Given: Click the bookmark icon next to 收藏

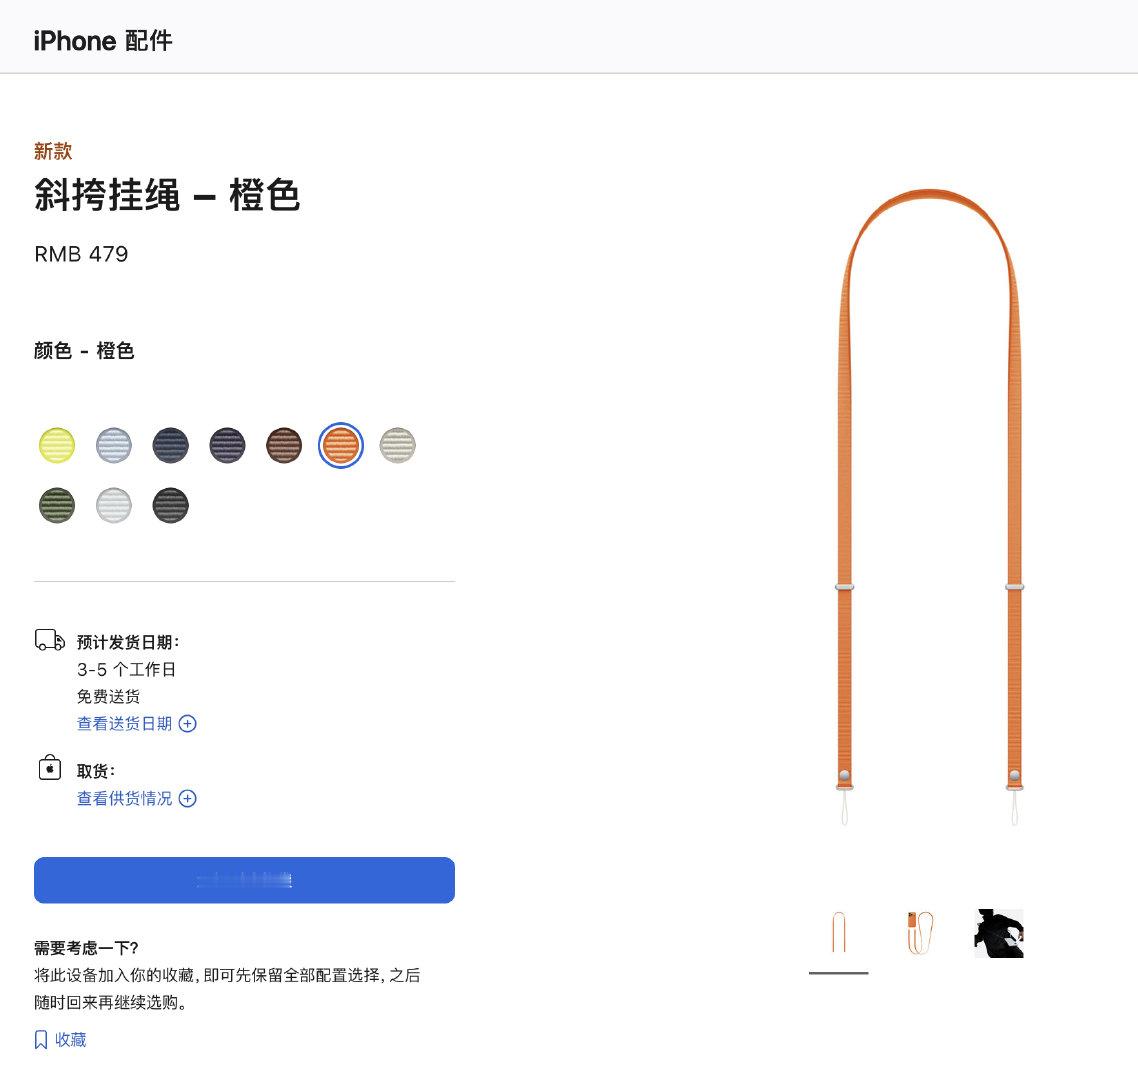Looking at the screenshot, I should coord(41,1040).
